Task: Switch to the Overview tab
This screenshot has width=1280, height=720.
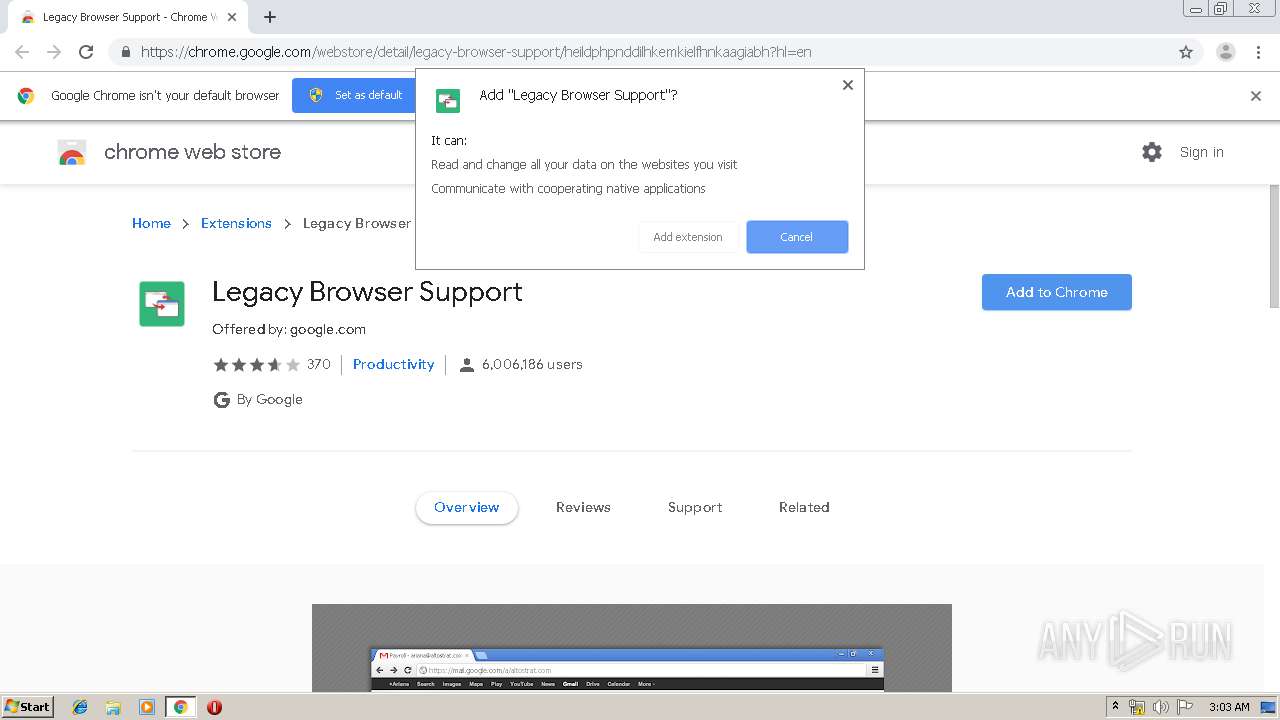Action: click(466, 507)
